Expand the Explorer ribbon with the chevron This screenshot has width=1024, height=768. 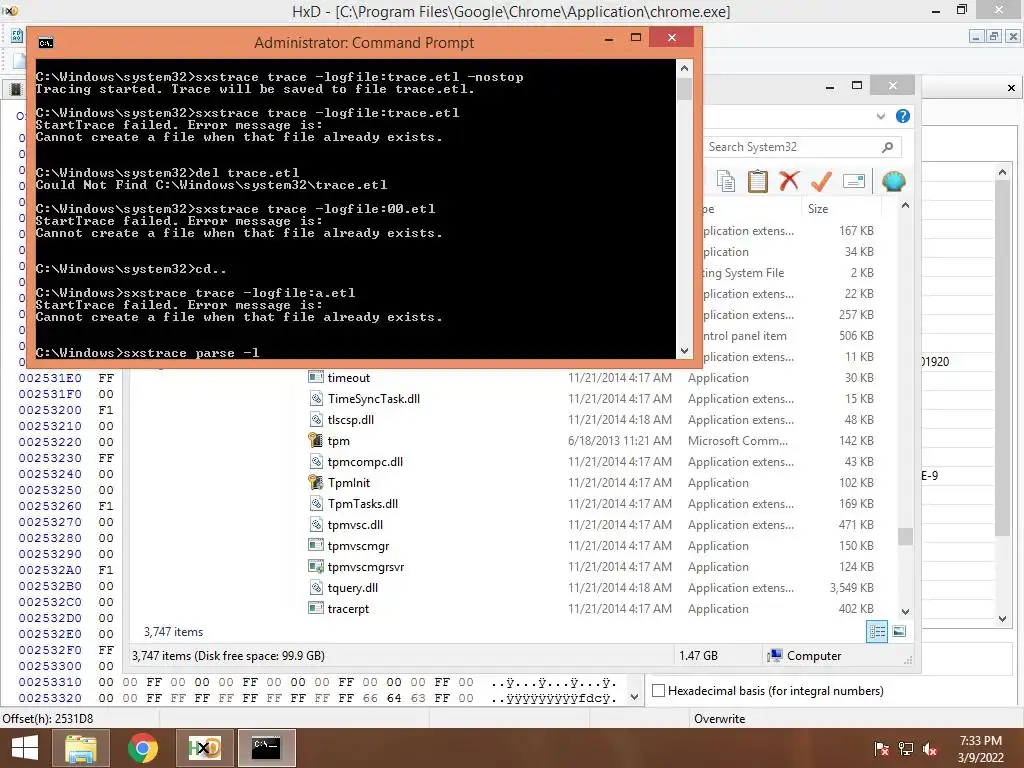881,116
